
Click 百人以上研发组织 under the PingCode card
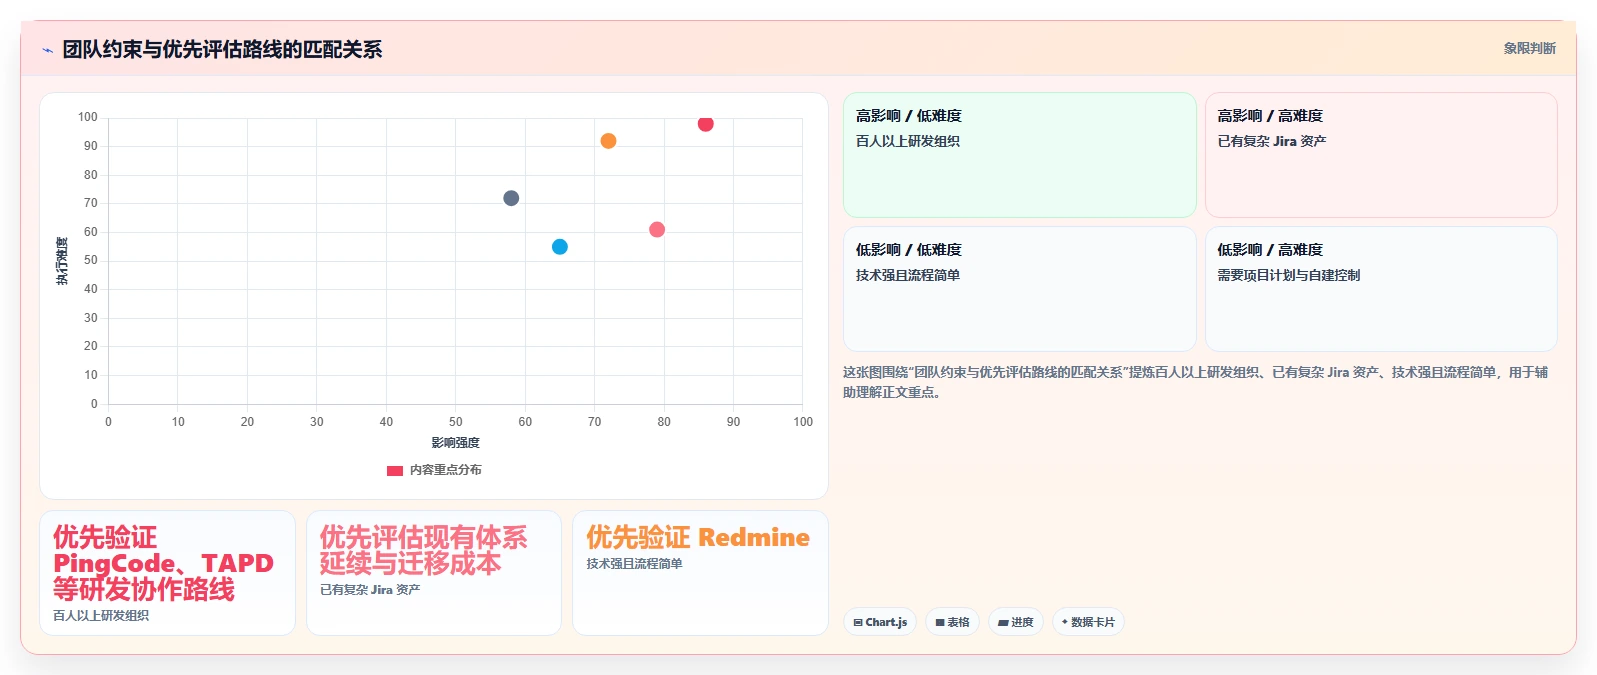pyautogui.click(x=101, y=616)
